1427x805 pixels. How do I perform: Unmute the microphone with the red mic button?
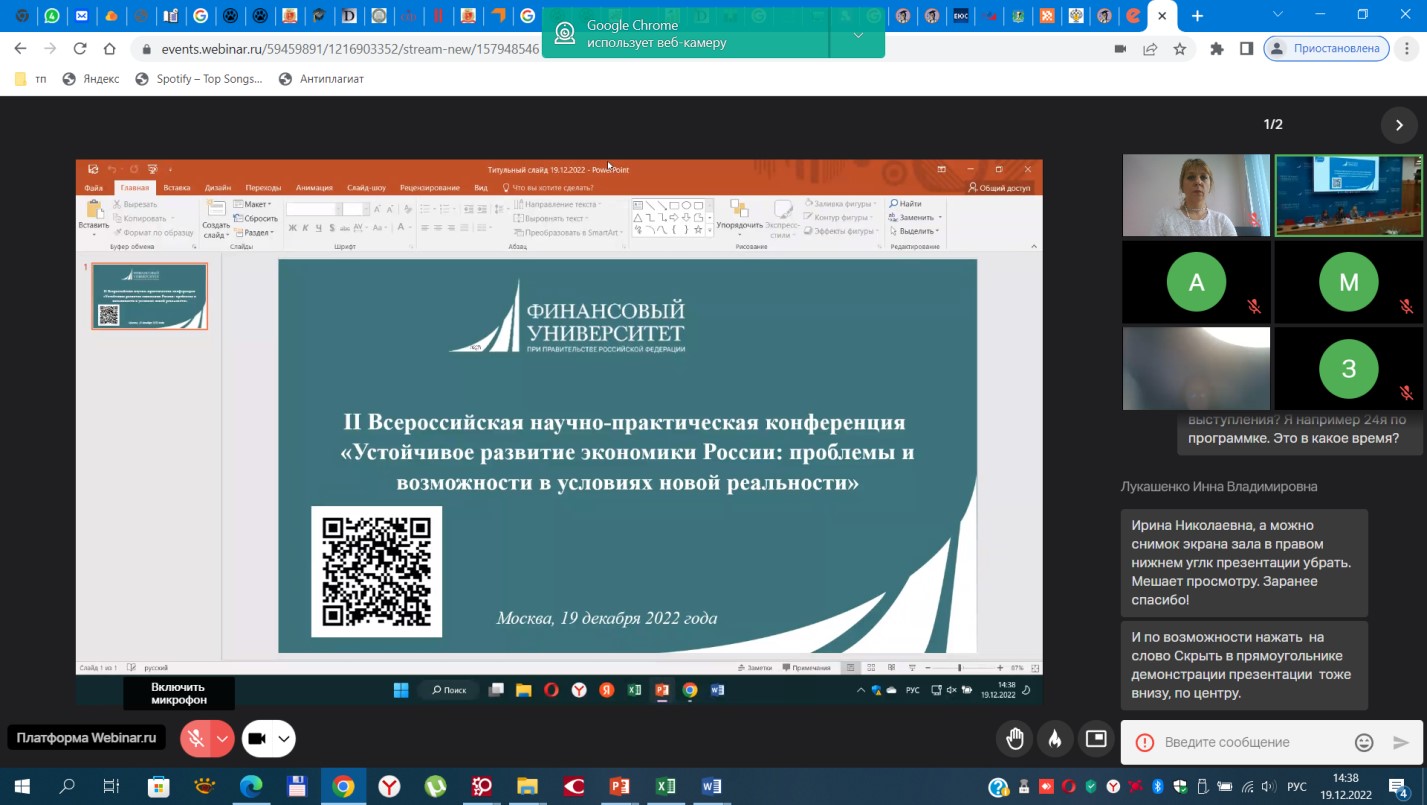197,739
